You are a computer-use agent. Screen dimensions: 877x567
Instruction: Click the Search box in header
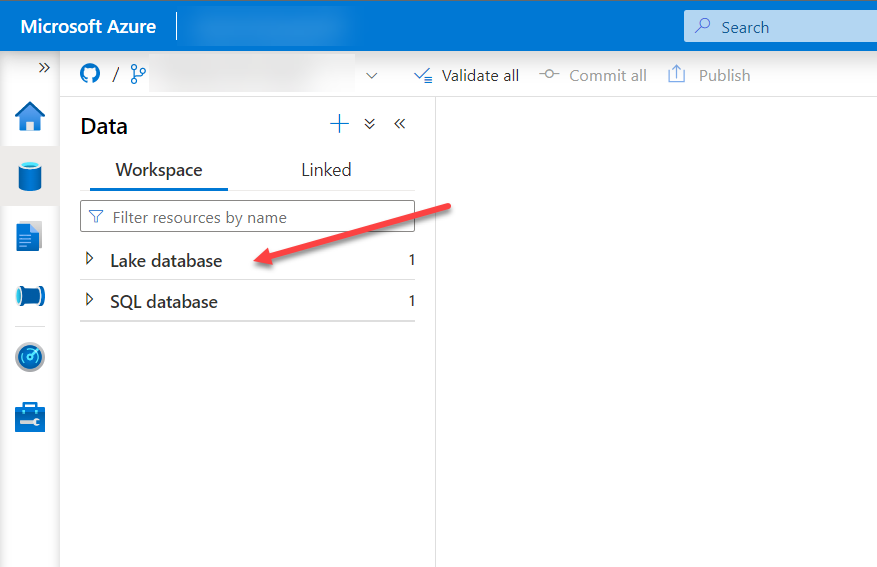coord(780,26)
